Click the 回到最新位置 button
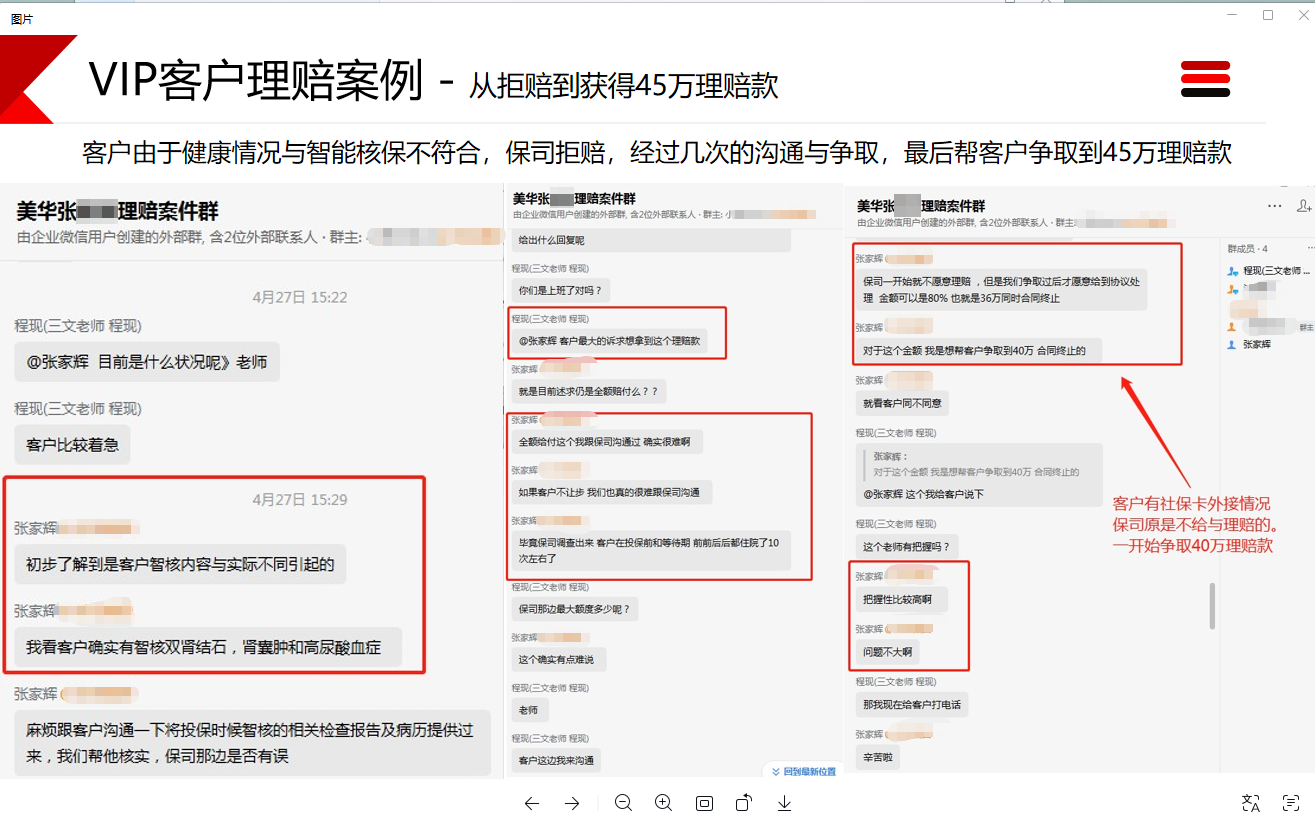1315x822 pixels. tap(802, 771)
